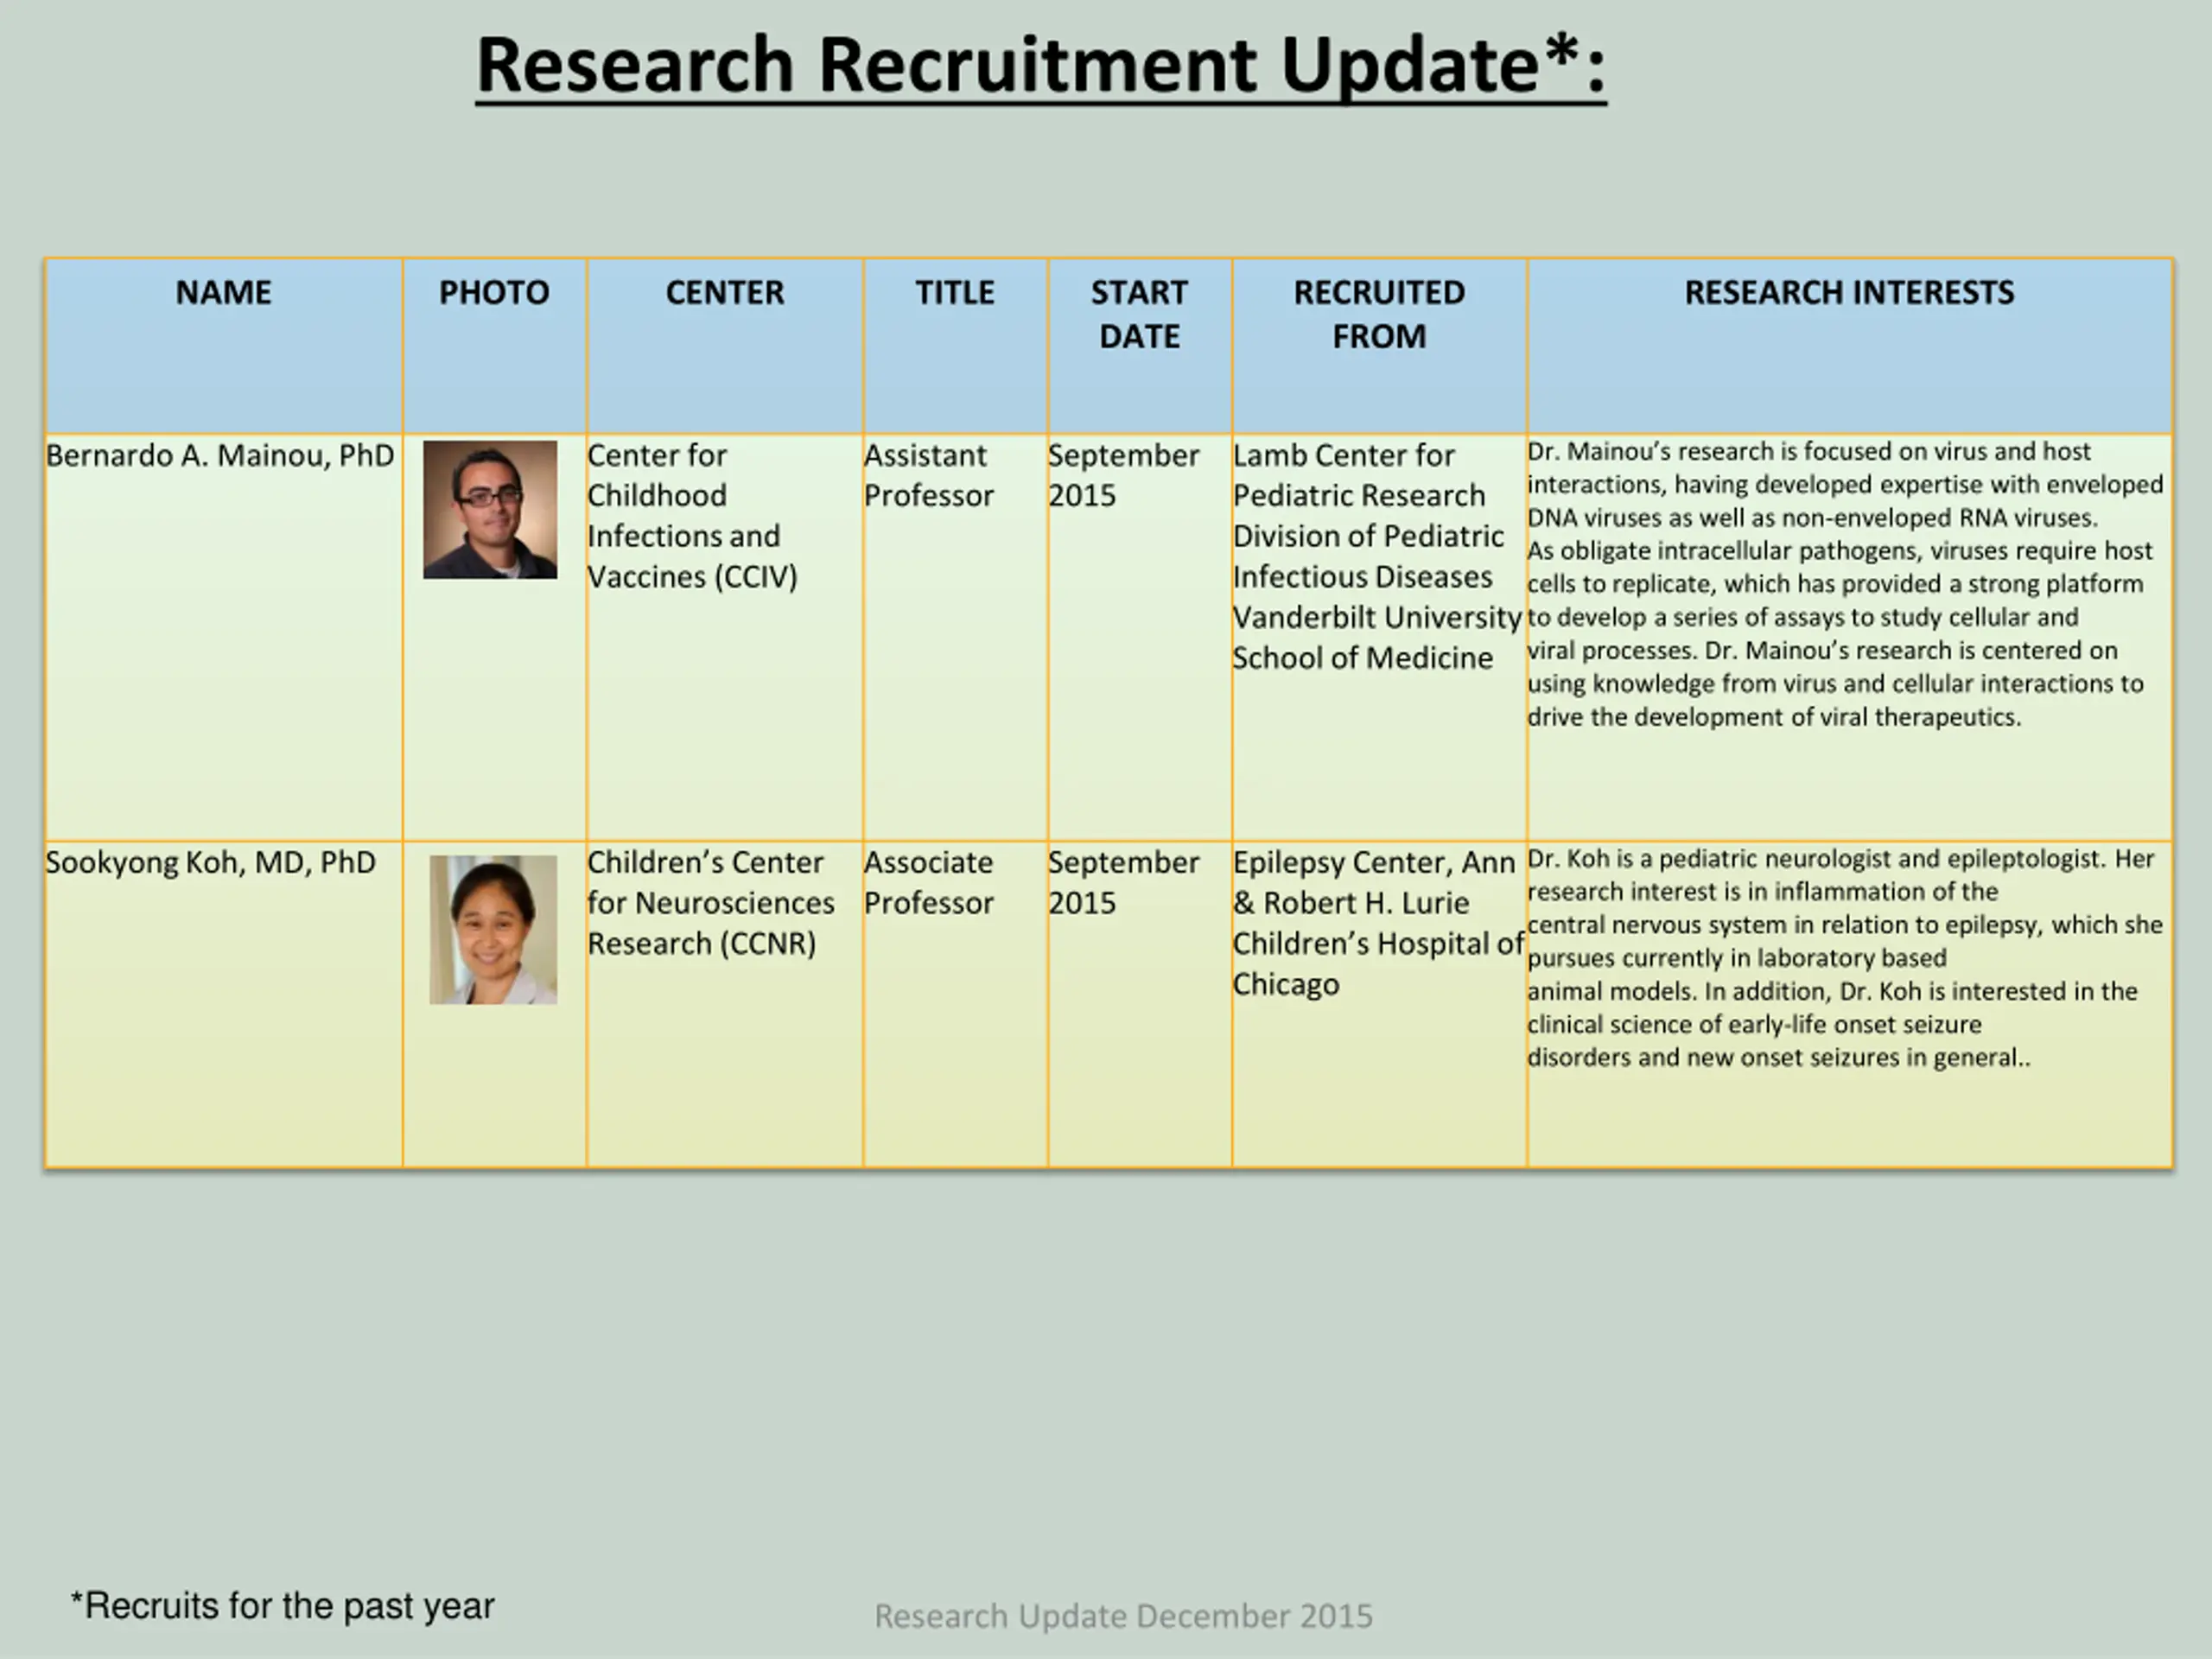Click the Research Recruitment Update title
The height and width of the screenshot is (1659, 2212).
click(x=1041, y=66)
